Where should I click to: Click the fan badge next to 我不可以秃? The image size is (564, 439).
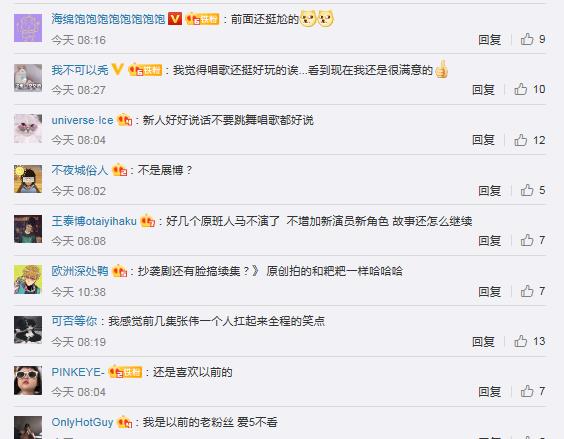click(x=145, y=69)
